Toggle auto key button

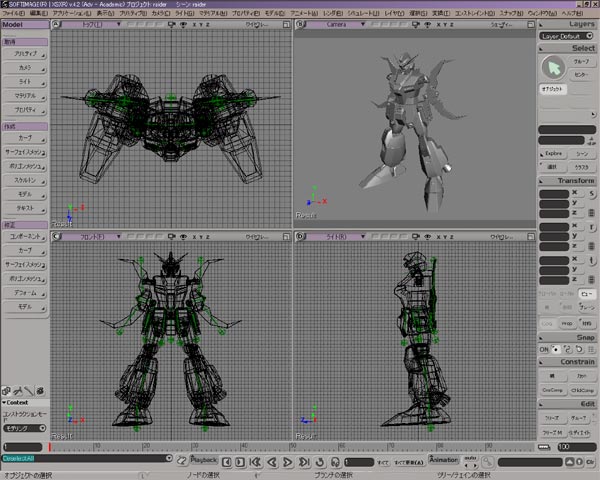tap(470, 458)
